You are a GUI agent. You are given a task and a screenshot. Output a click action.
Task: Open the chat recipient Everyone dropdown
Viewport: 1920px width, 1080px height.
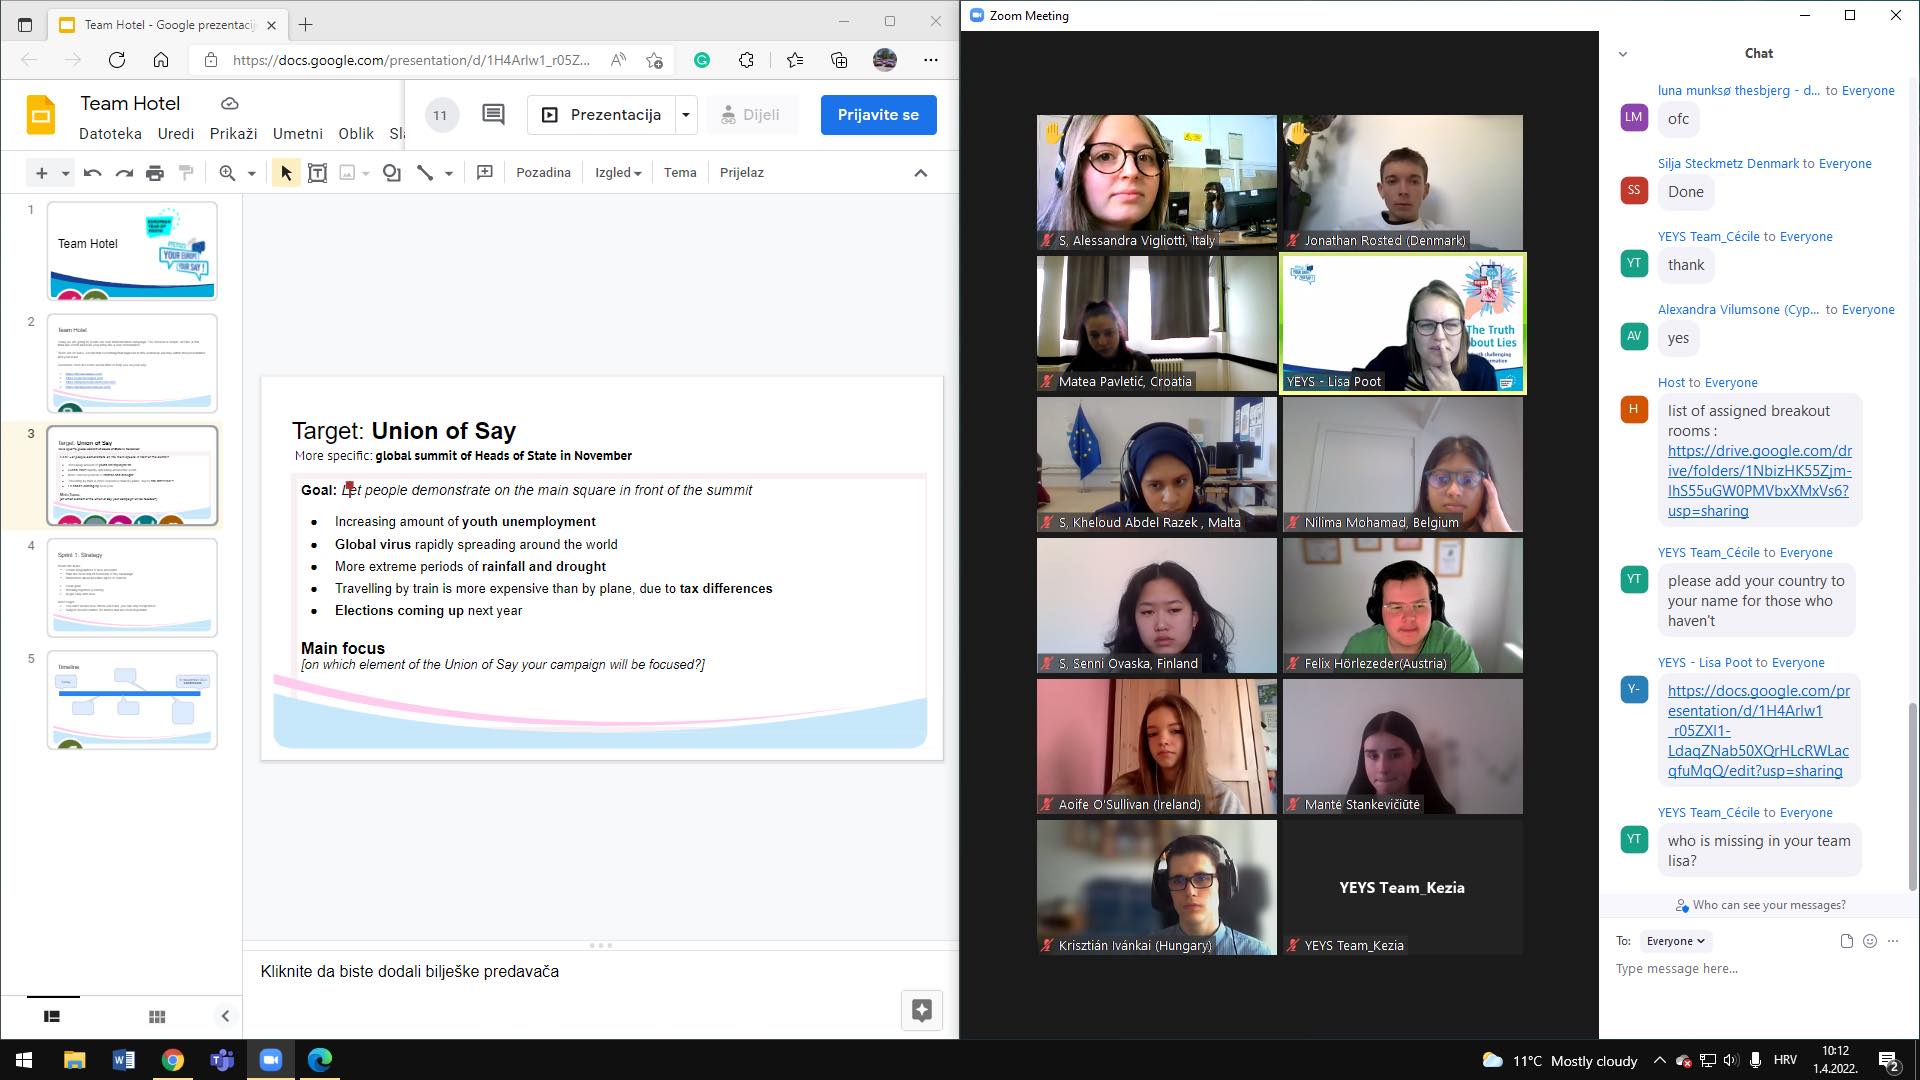(1676, 941)
